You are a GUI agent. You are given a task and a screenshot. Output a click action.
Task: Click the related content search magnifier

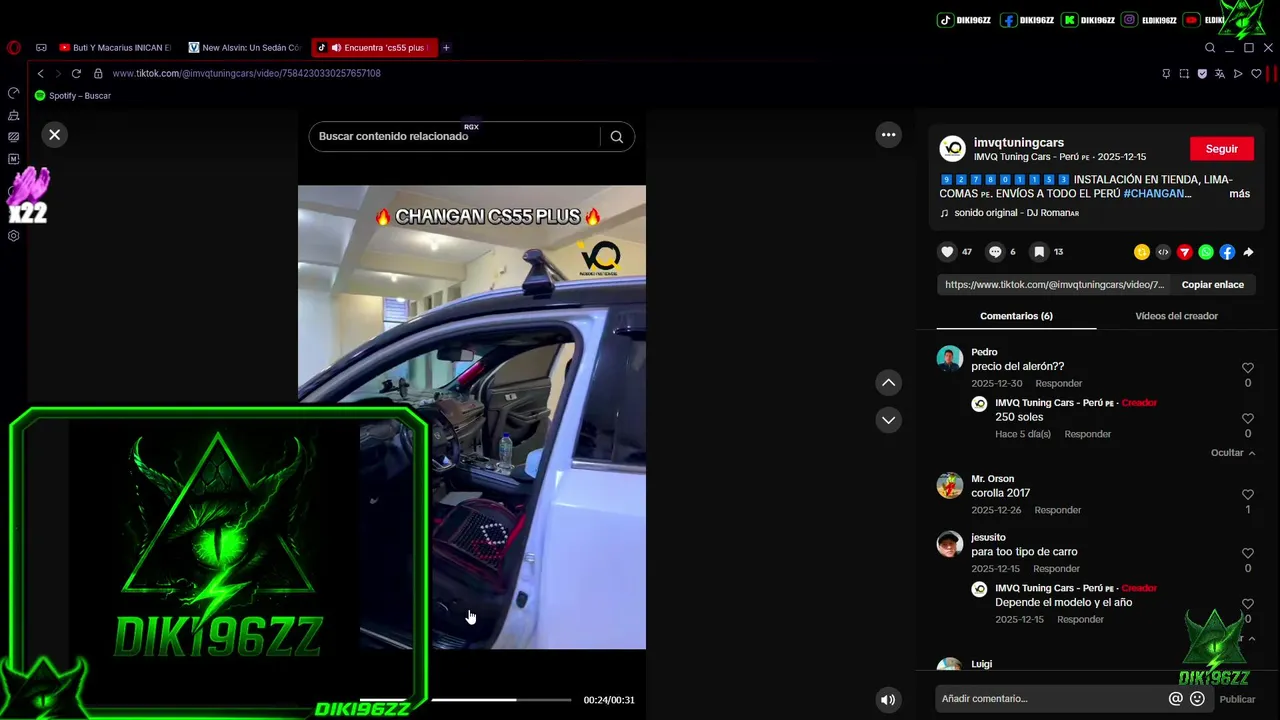(617, 137)
